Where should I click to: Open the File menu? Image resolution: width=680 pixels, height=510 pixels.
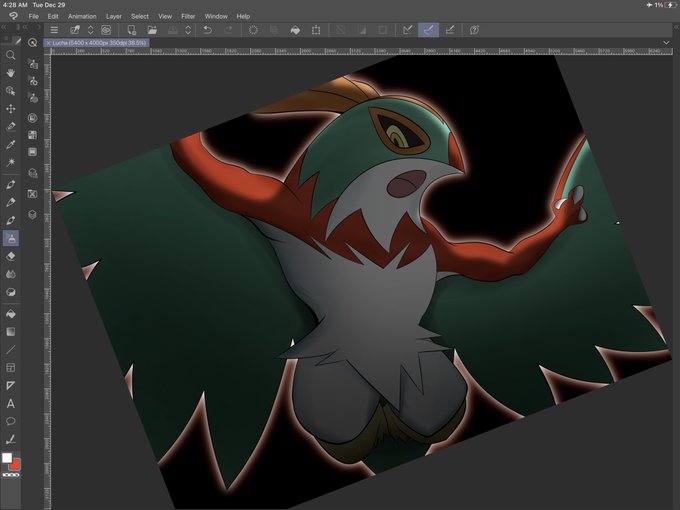tap(33, 16)
